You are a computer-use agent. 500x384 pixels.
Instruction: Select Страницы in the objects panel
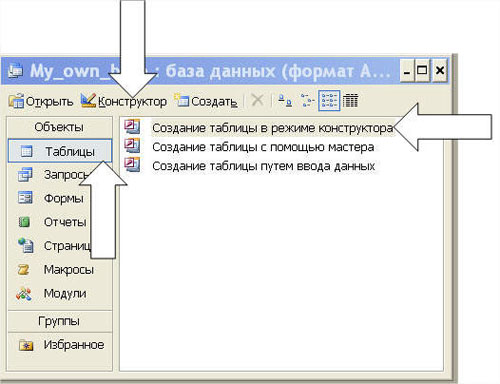(x=60, y=246)
